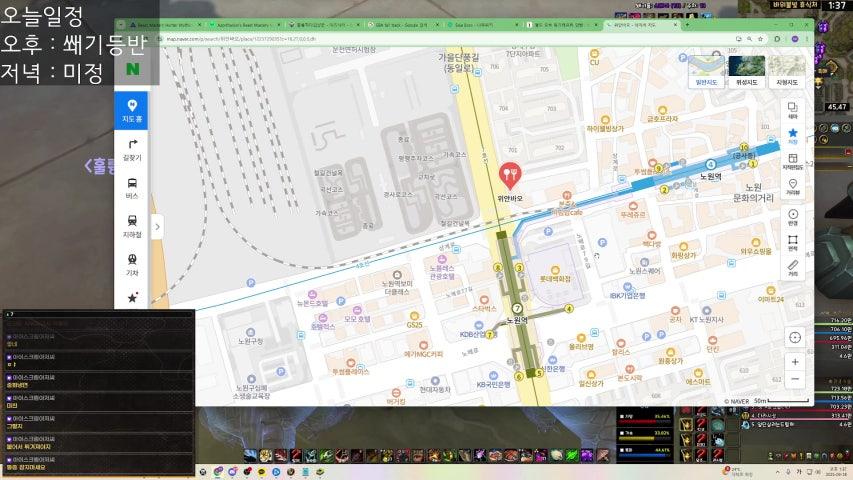Select the 모모 호텔 marker

coord(357,315)
